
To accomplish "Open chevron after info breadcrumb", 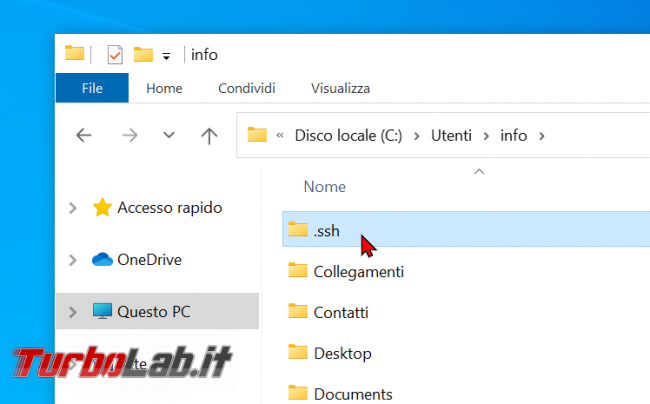I will click(x=542, y=136).
